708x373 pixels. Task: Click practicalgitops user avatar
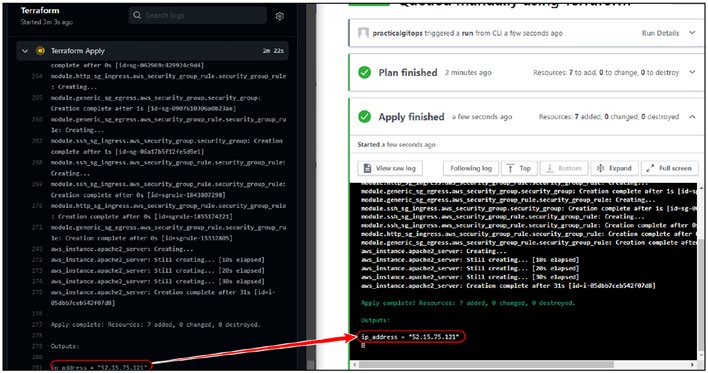tap(363, 33)
